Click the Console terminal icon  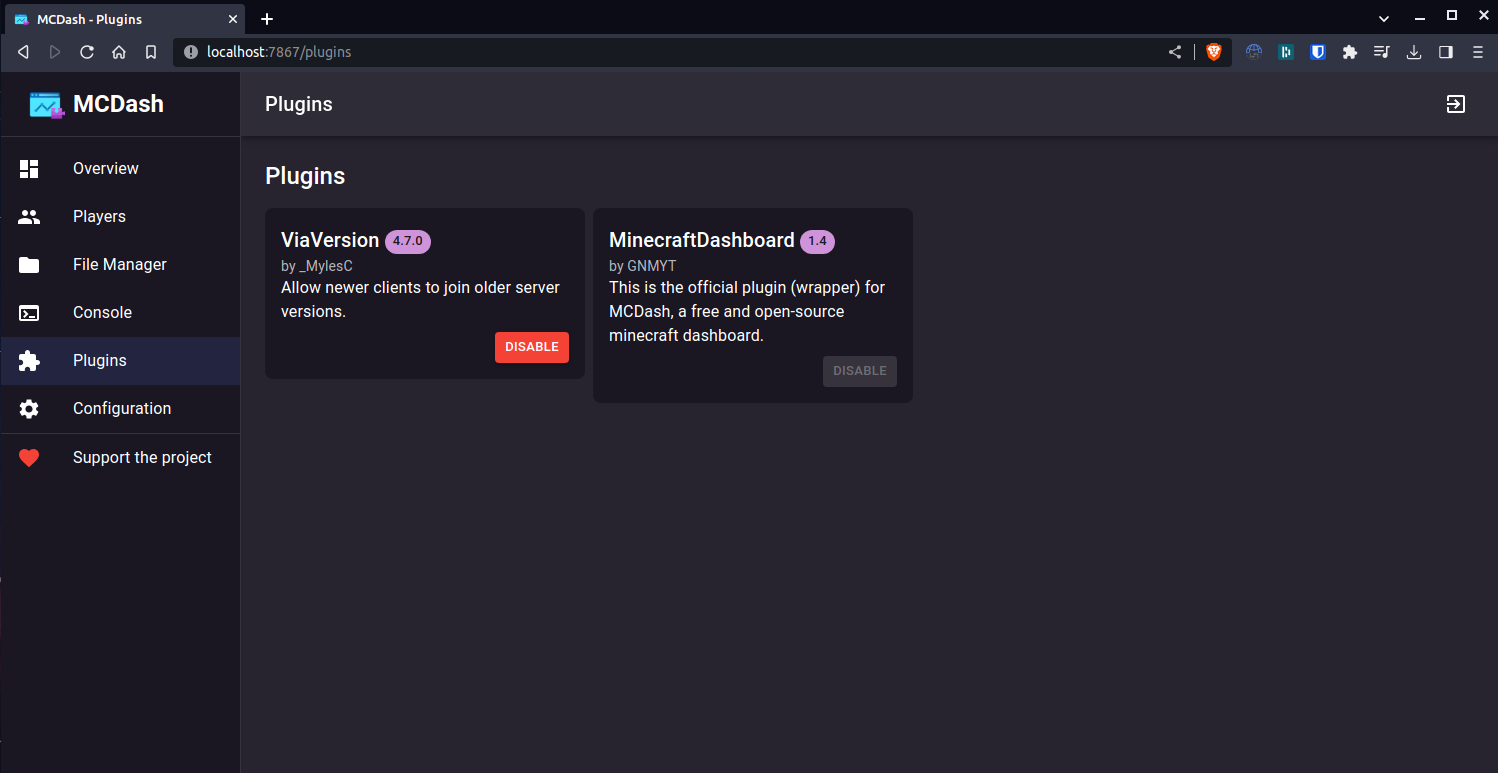tap(29, 313)
